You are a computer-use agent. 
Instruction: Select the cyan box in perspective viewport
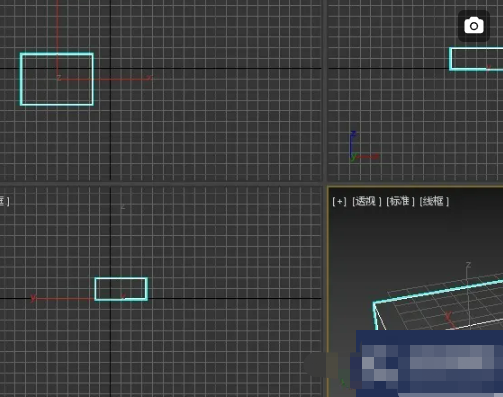click(437, 305)
